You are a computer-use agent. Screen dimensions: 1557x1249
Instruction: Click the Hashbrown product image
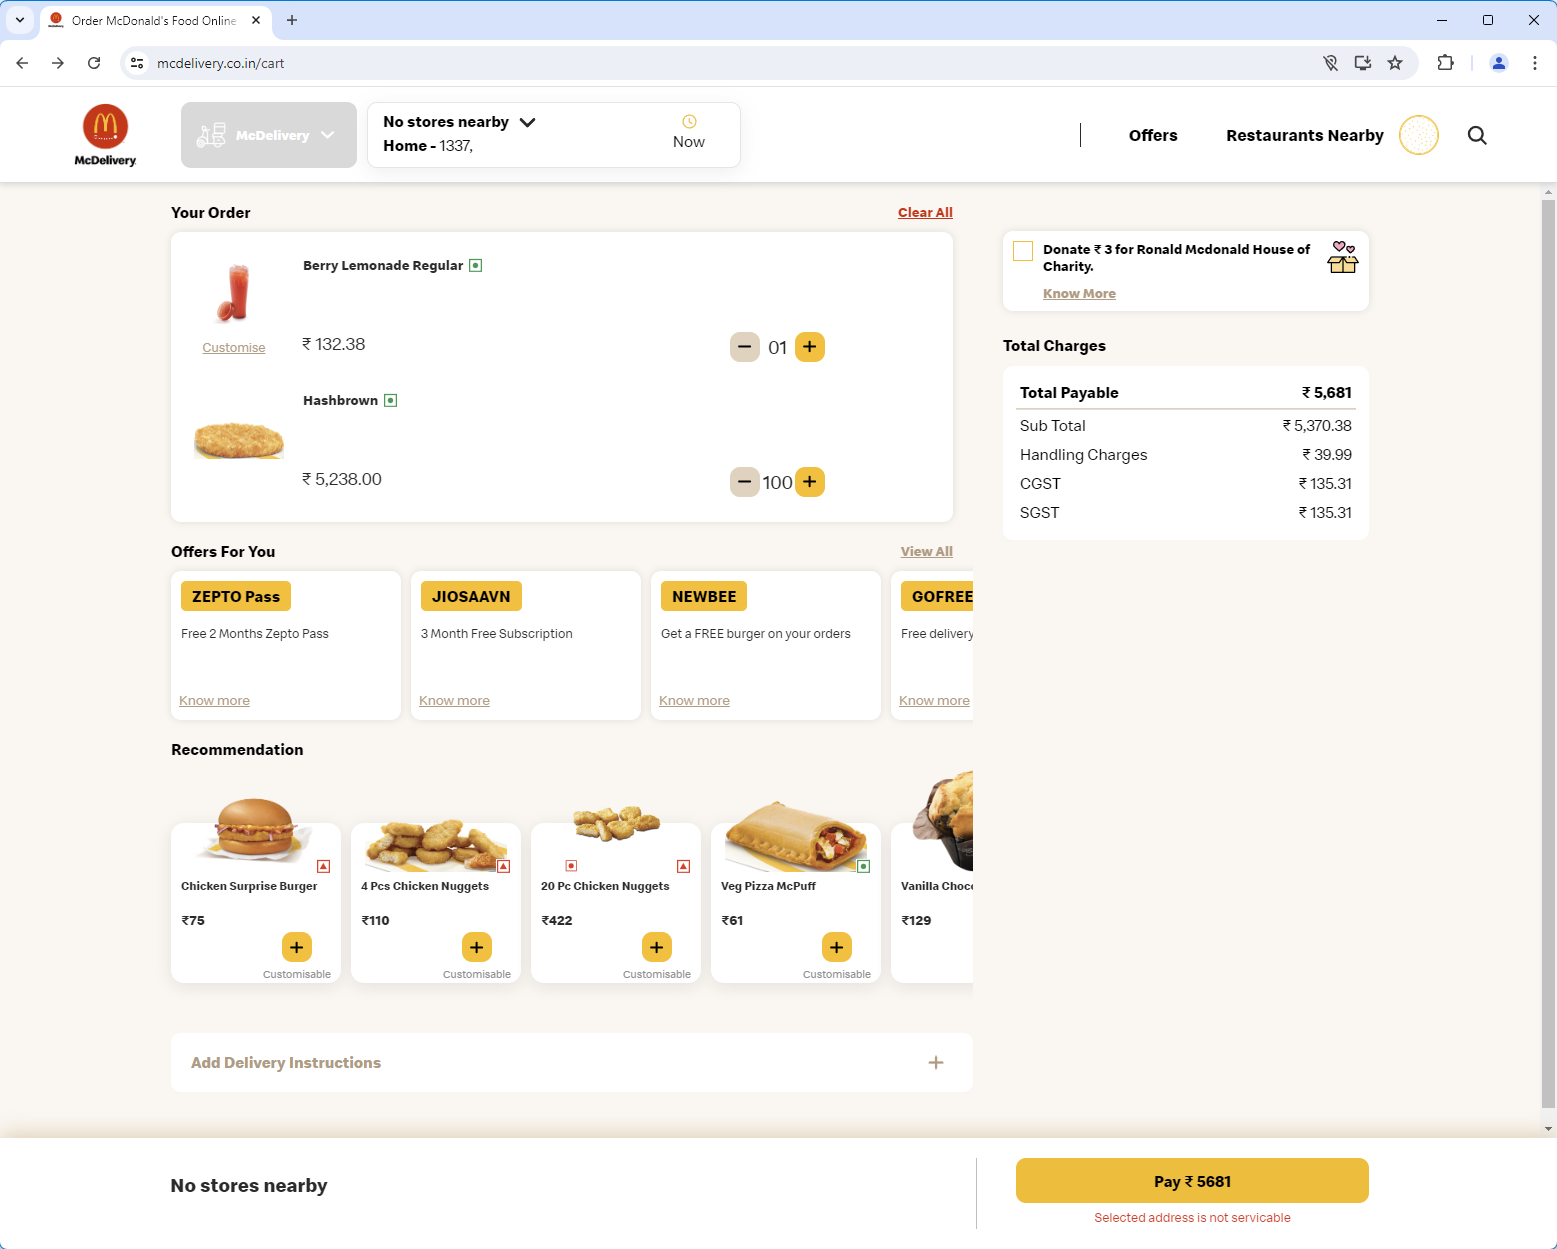pos(238,440)
